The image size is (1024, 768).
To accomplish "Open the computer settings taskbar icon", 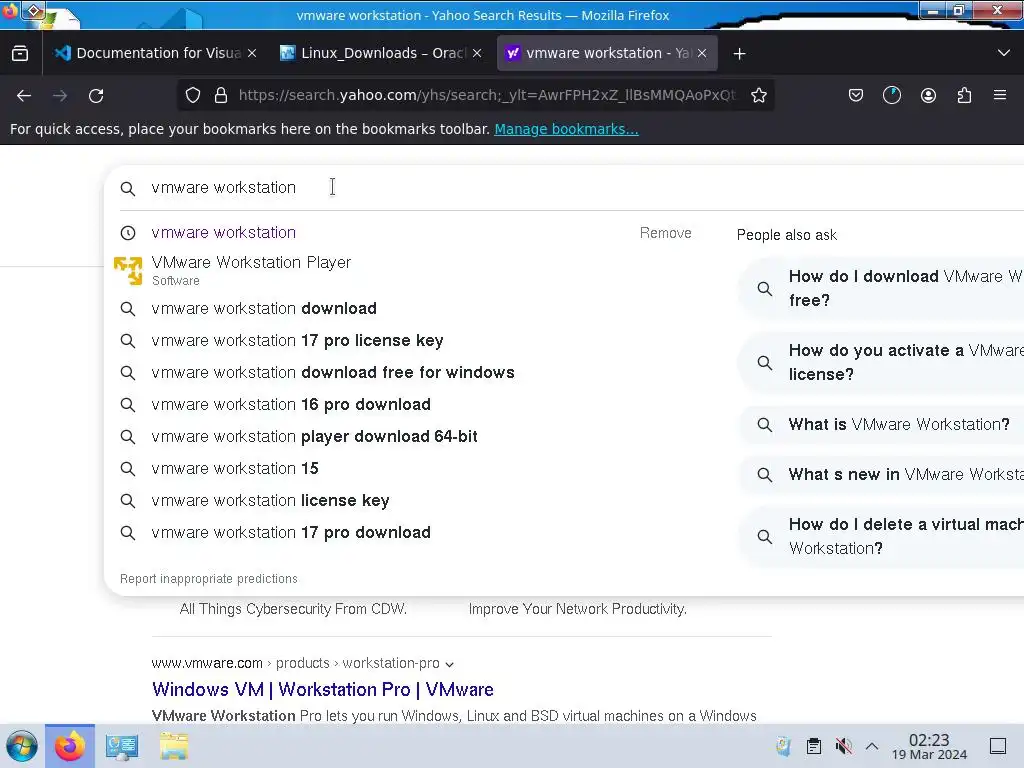I will click(x=122, y=746).
